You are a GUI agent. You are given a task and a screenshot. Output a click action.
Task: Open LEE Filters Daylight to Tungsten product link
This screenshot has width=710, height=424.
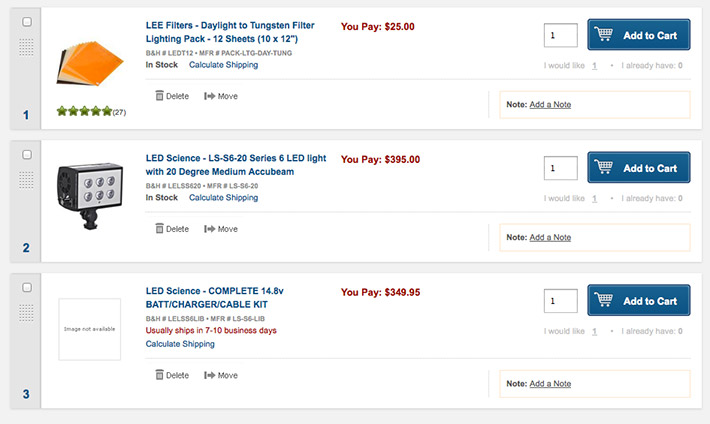click(230, 32)
